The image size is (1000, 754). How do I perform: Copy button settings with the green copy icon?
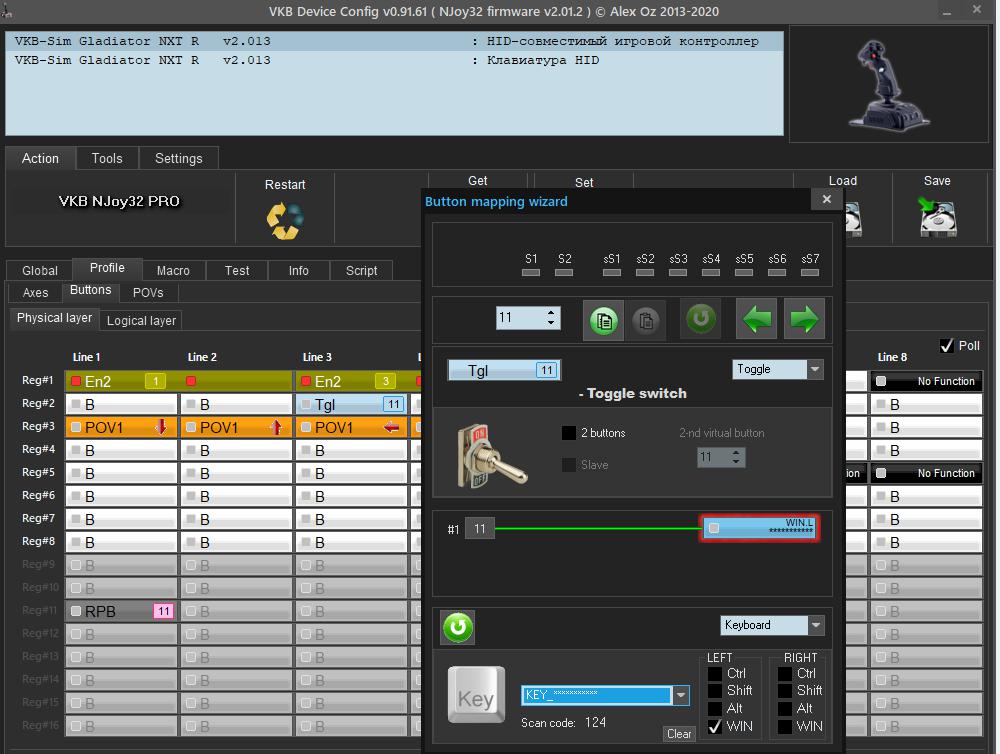click(x=603, y=319)
